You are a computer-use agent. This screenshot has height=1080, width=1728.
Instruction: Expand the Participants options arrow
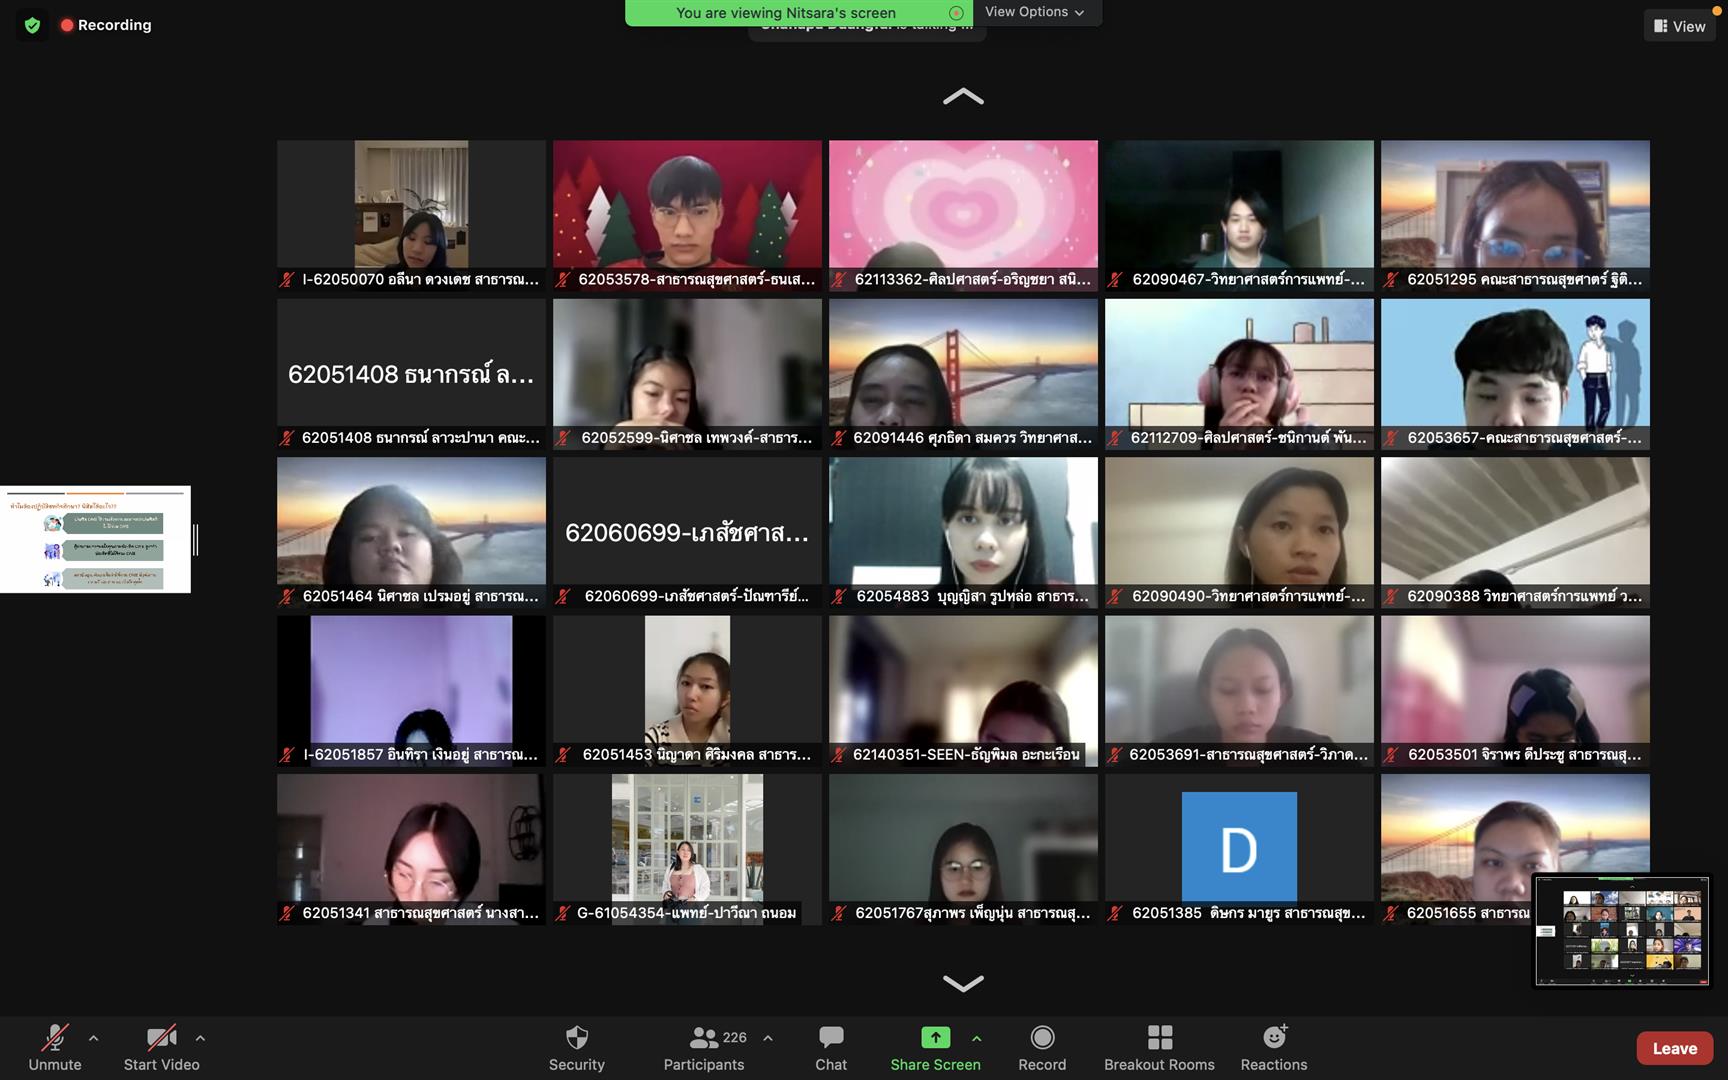coord(768,1038)
